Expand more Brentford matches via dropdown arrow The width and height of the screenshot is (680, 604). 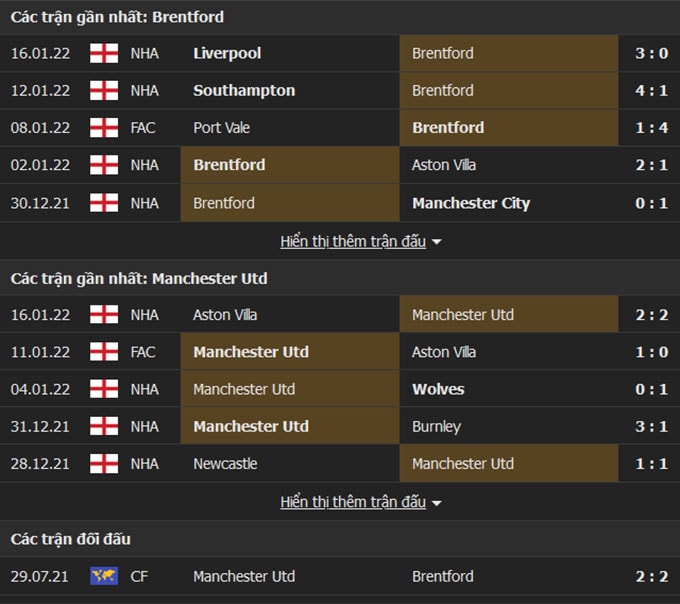(x=437, y=242)
